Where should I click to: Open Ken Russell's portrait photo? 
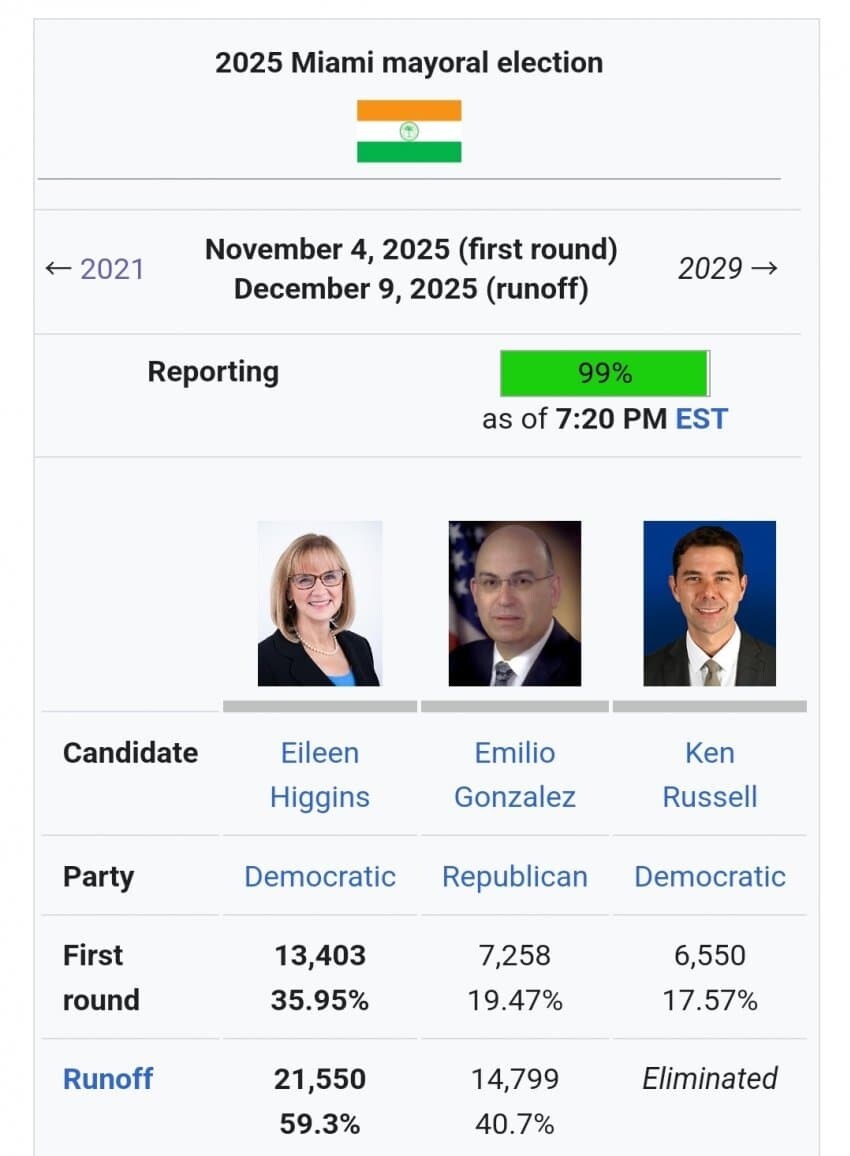[709, 603]
